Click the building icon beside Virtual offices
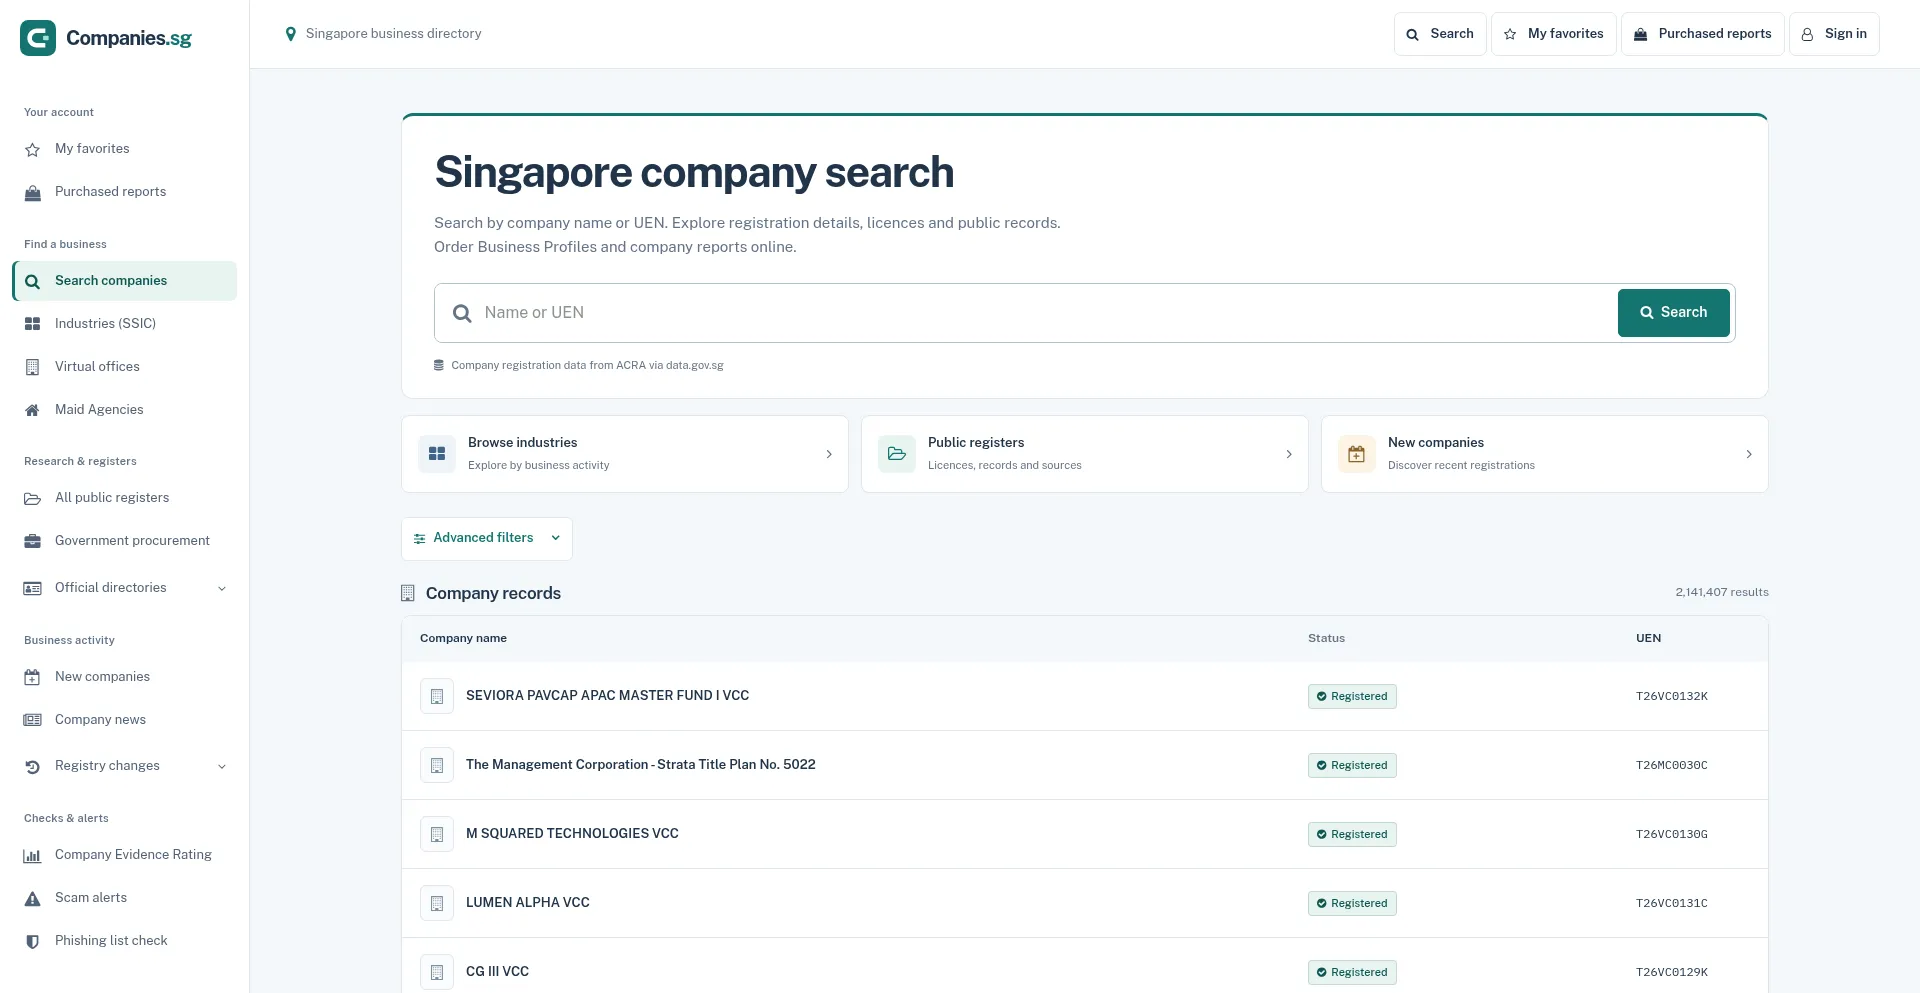 click(33, 367)
